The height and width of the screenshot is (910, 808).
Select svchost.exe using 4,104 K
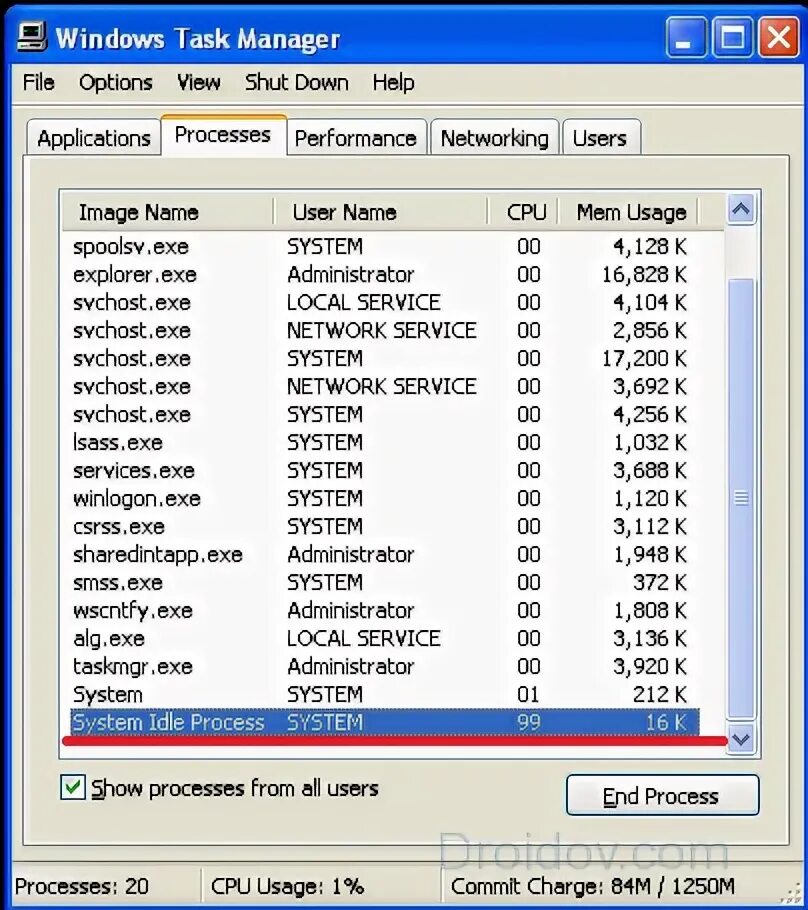pyautogui.click(x=380, y=302)
